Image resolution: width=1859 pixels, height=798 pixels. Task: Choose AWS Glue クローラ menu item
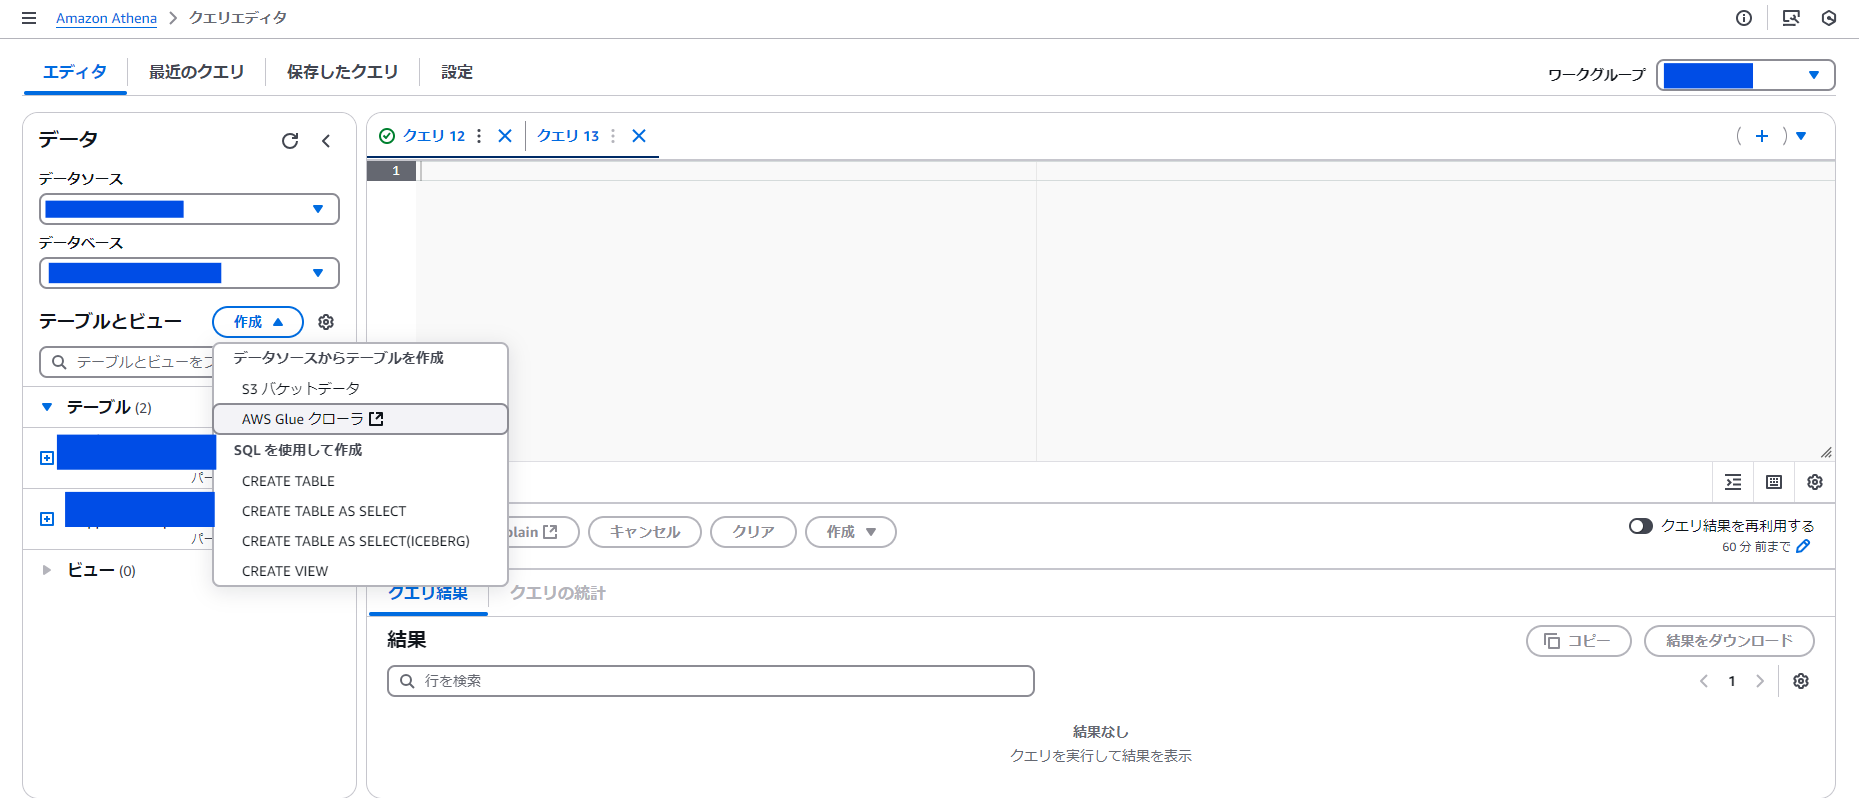click(x=361, y=419)
